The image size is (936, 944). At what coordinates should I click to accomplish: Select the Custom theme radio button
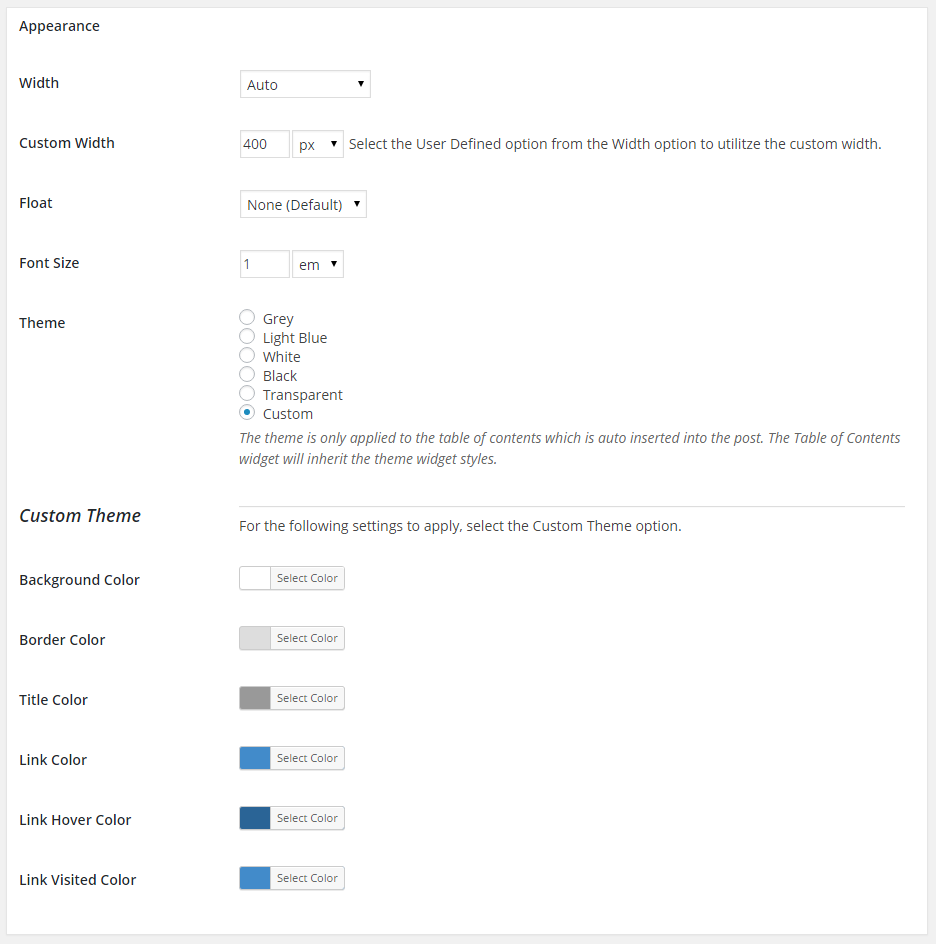(247, 413)
